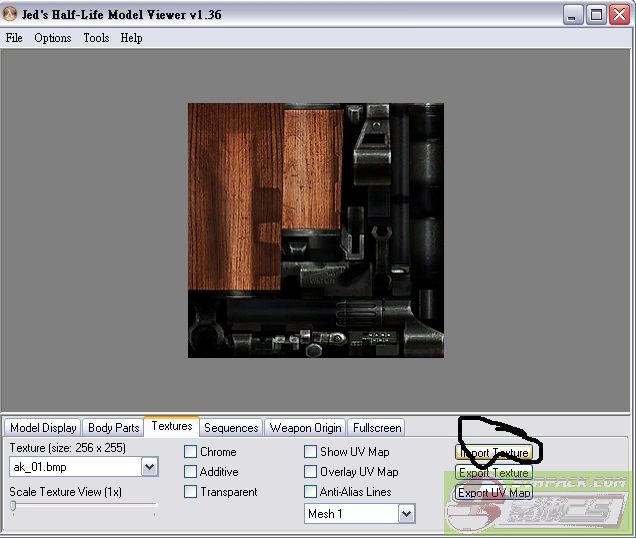Click the app icon in title bar
Image resolution: width=636 pixels, height=538 pixels.
tap(11, 14)
